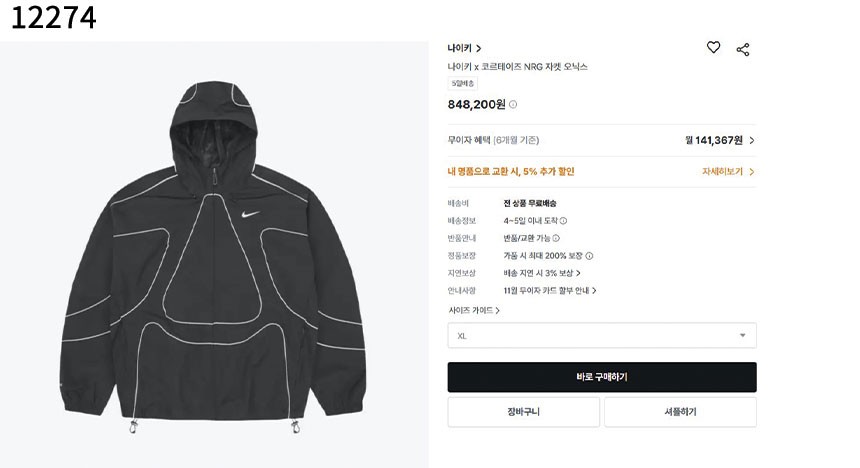Viewport: 860px width, 468px height.
Task: Click the info icon beside 848,200원 price
Action: click(x=513, y=104)
